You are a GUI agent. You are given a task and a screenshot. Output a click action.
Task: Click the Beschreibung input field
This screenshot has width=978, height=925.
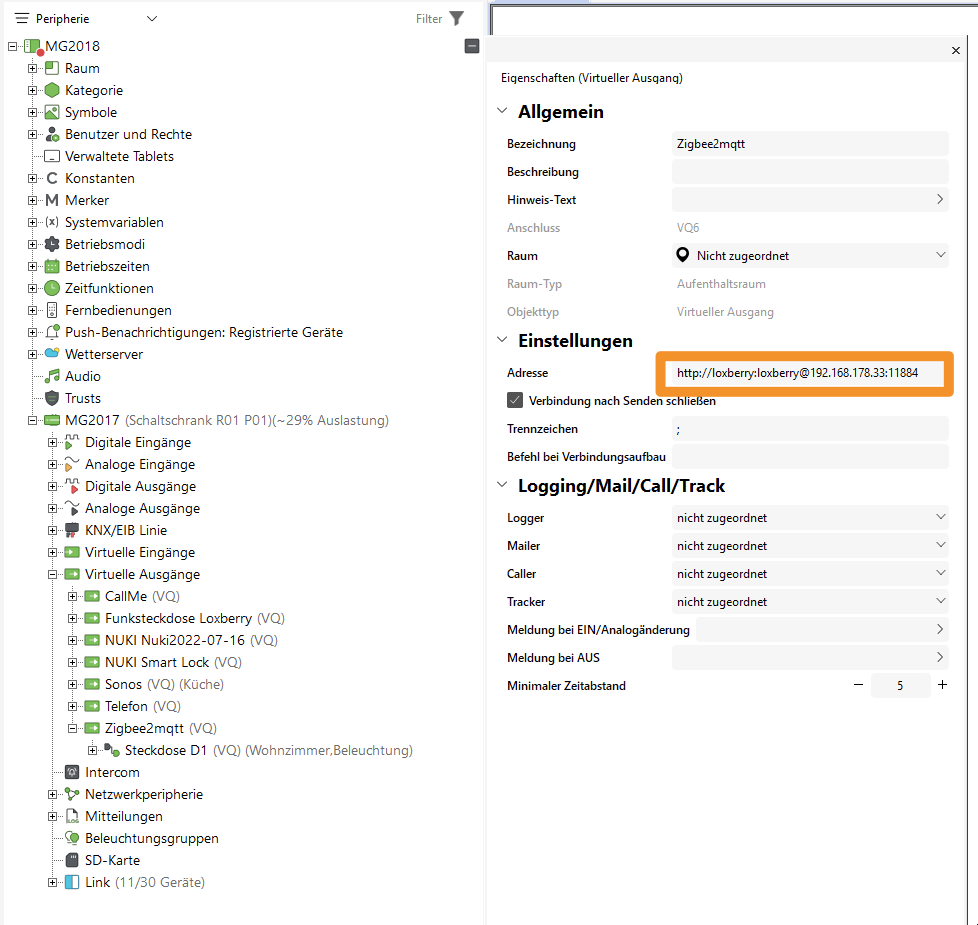point(810,172)
